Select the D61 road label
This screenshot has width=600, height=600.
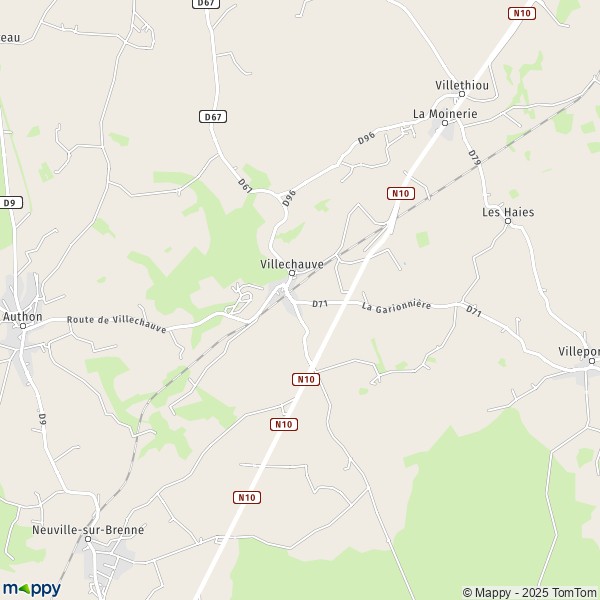tap(245, 186)
